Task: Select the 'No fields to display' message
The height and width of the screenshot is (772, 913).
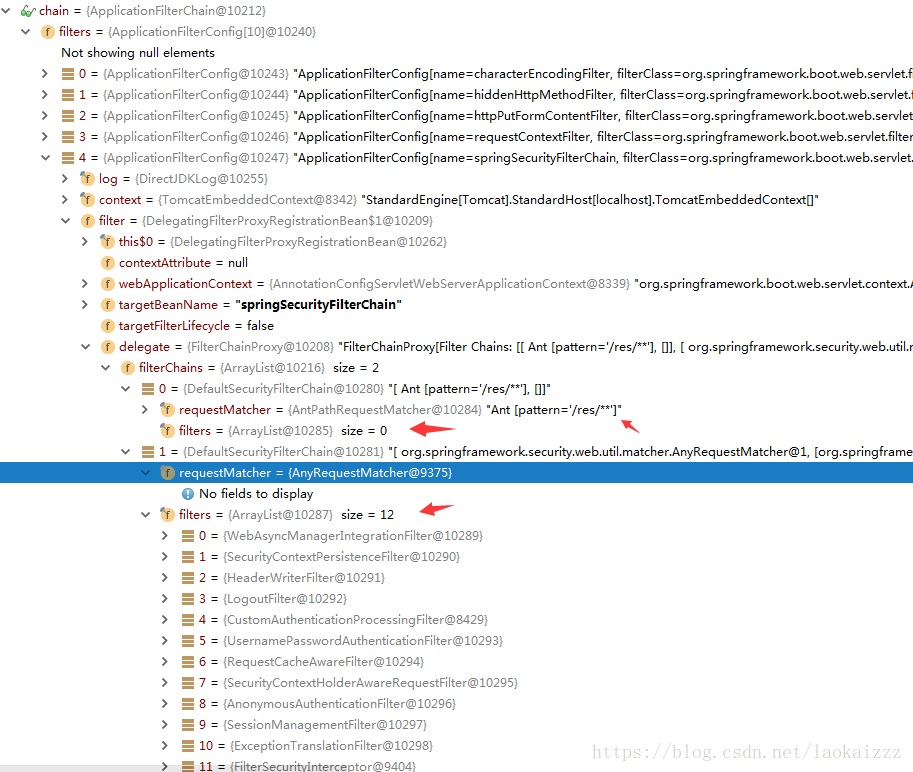Action: click(x=256, y=494)
